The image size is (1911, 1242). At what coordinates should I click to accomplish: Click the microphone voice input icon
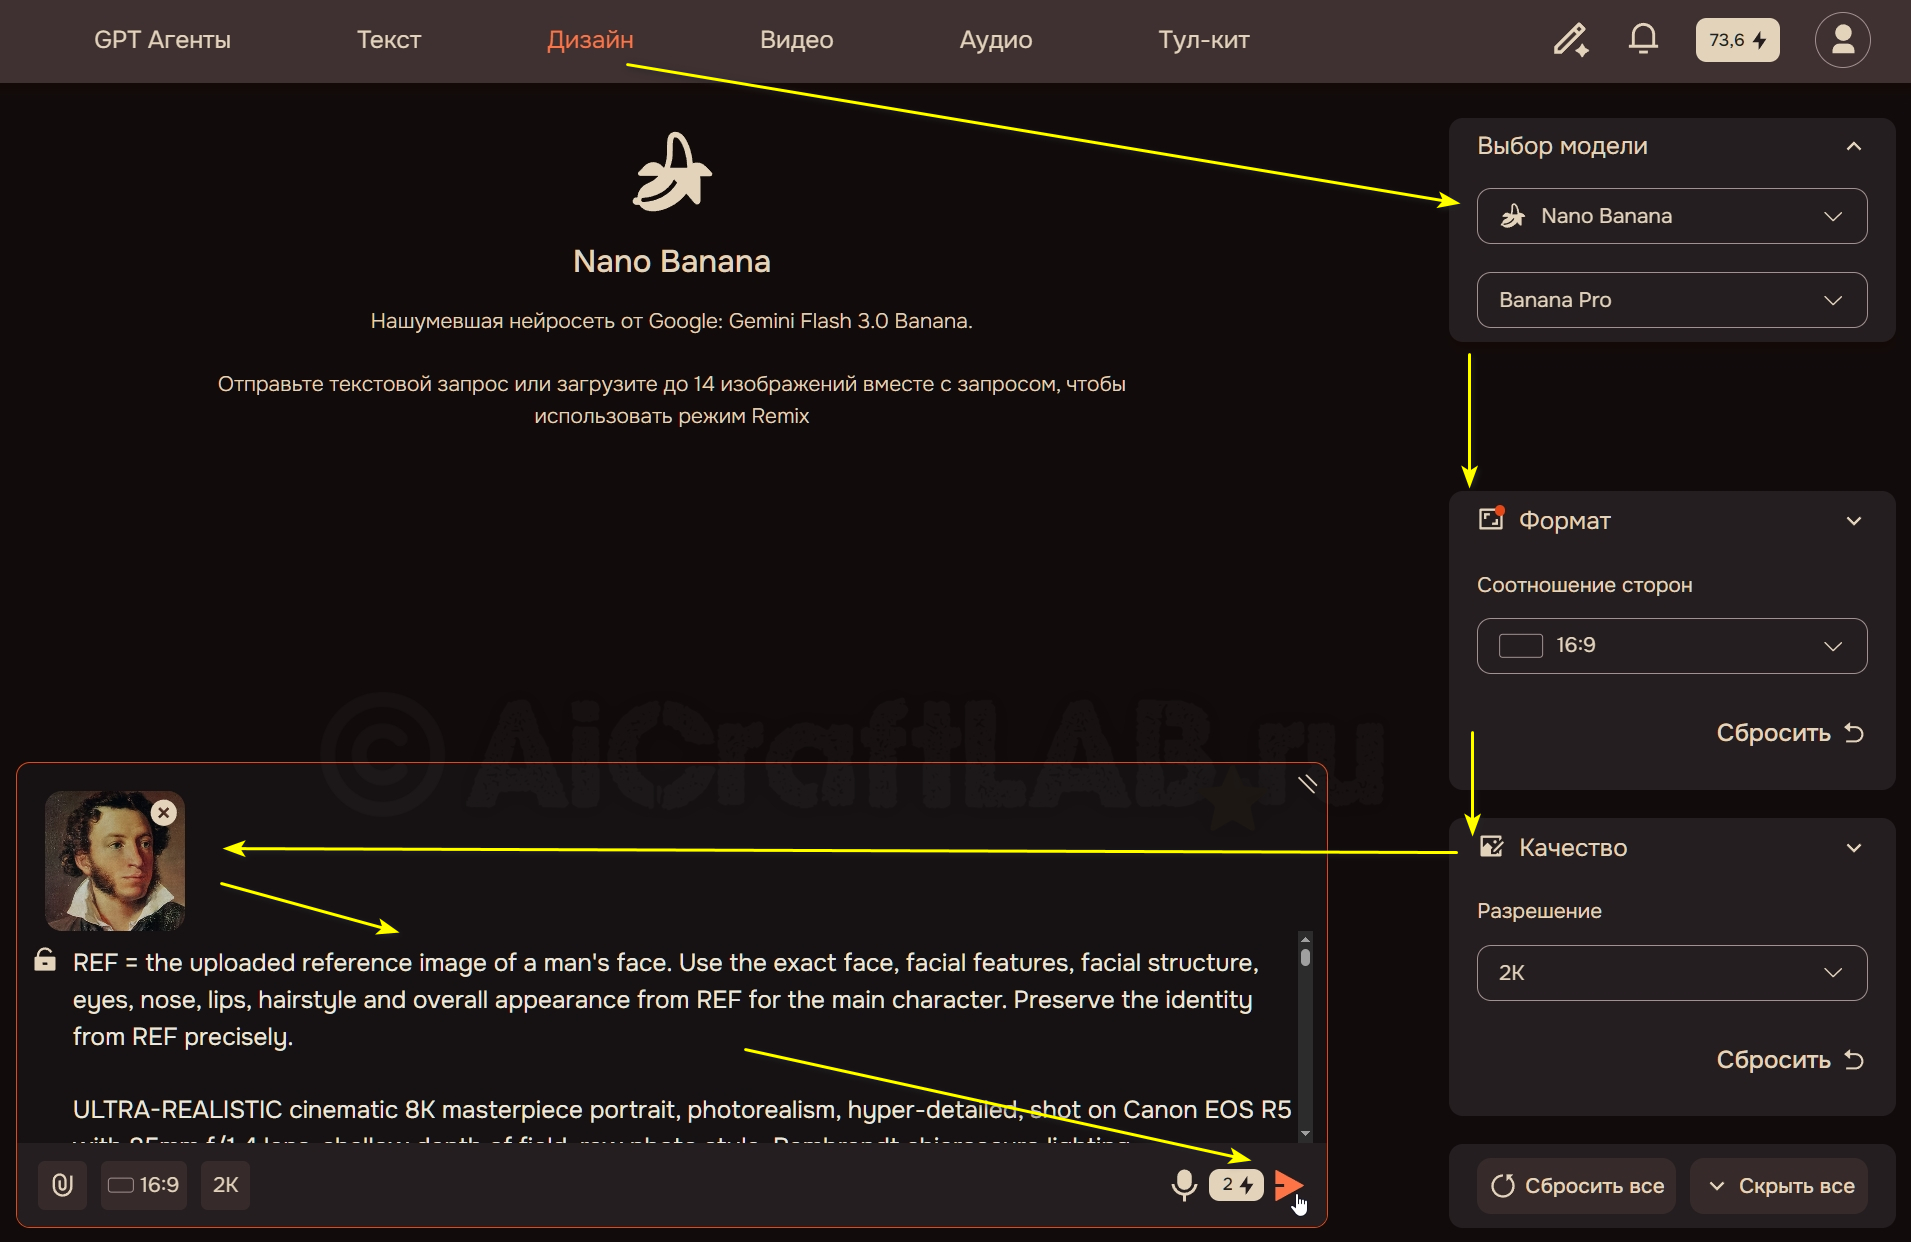pos(1184,1185)
